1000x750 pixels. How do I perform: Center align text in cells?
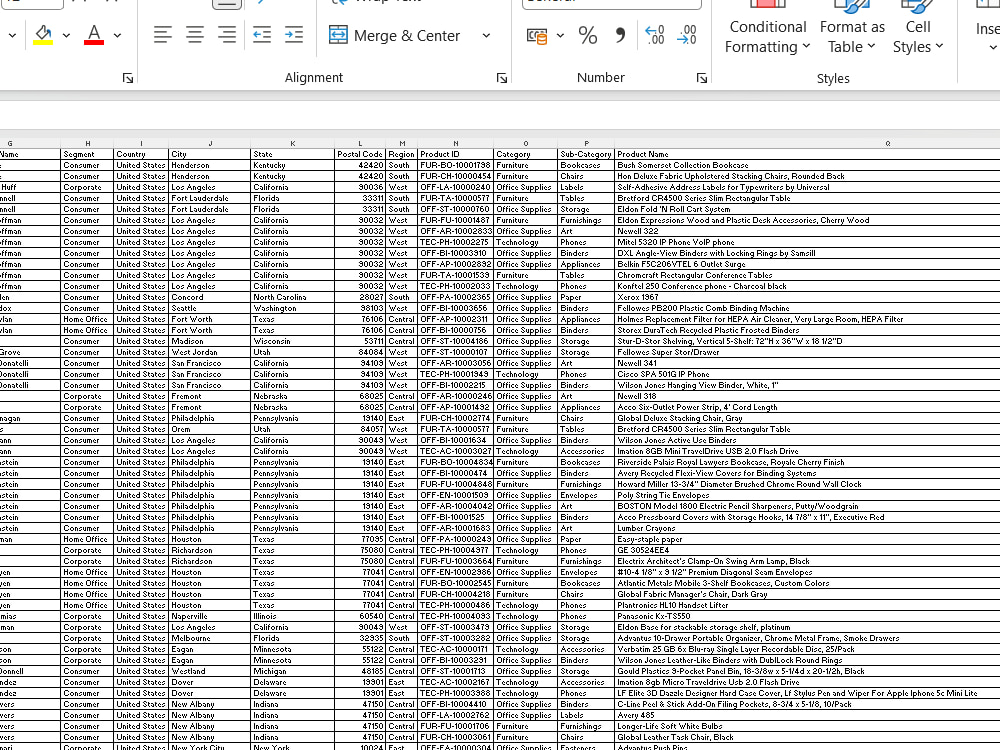coord(195,35)
